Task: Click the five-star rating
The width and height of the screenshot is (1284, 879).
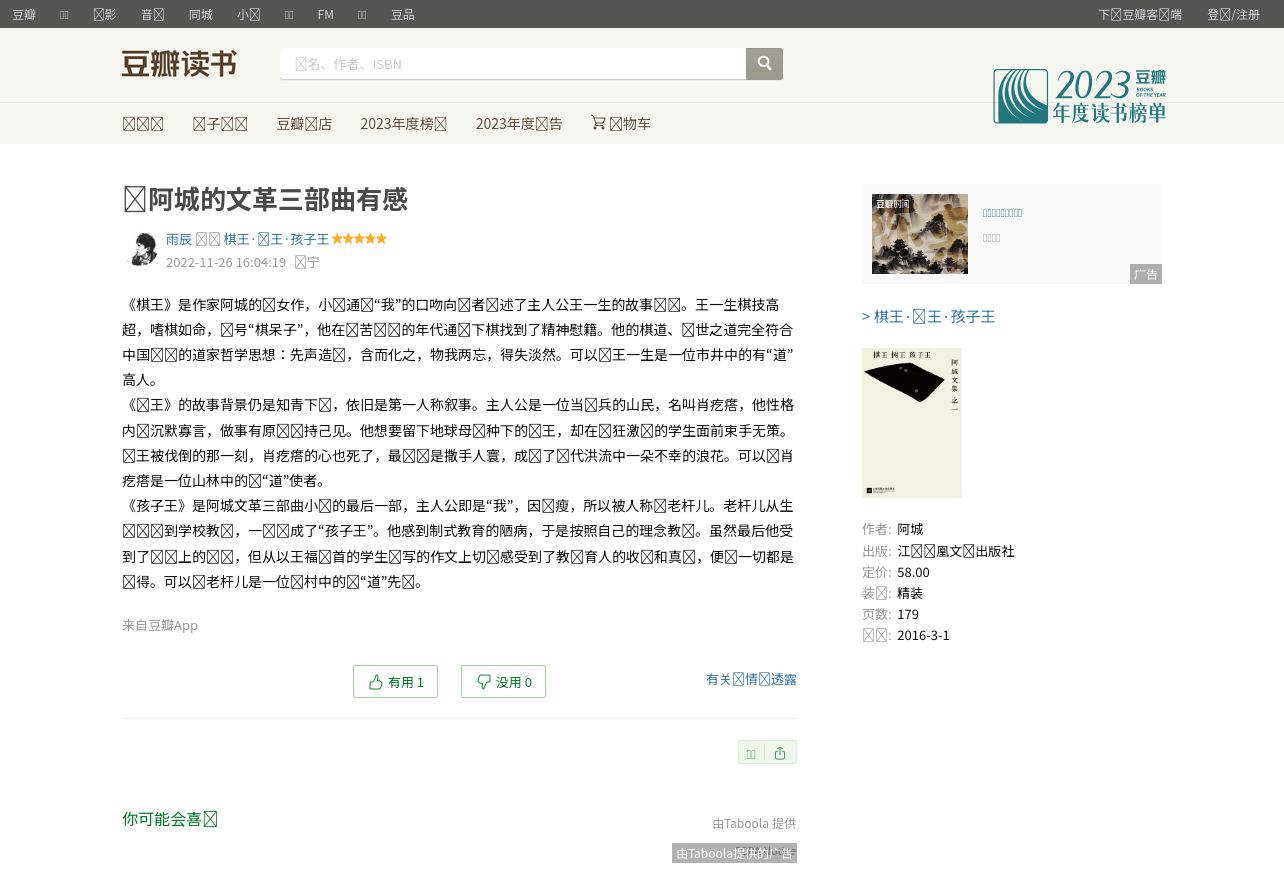Action: 359,239
